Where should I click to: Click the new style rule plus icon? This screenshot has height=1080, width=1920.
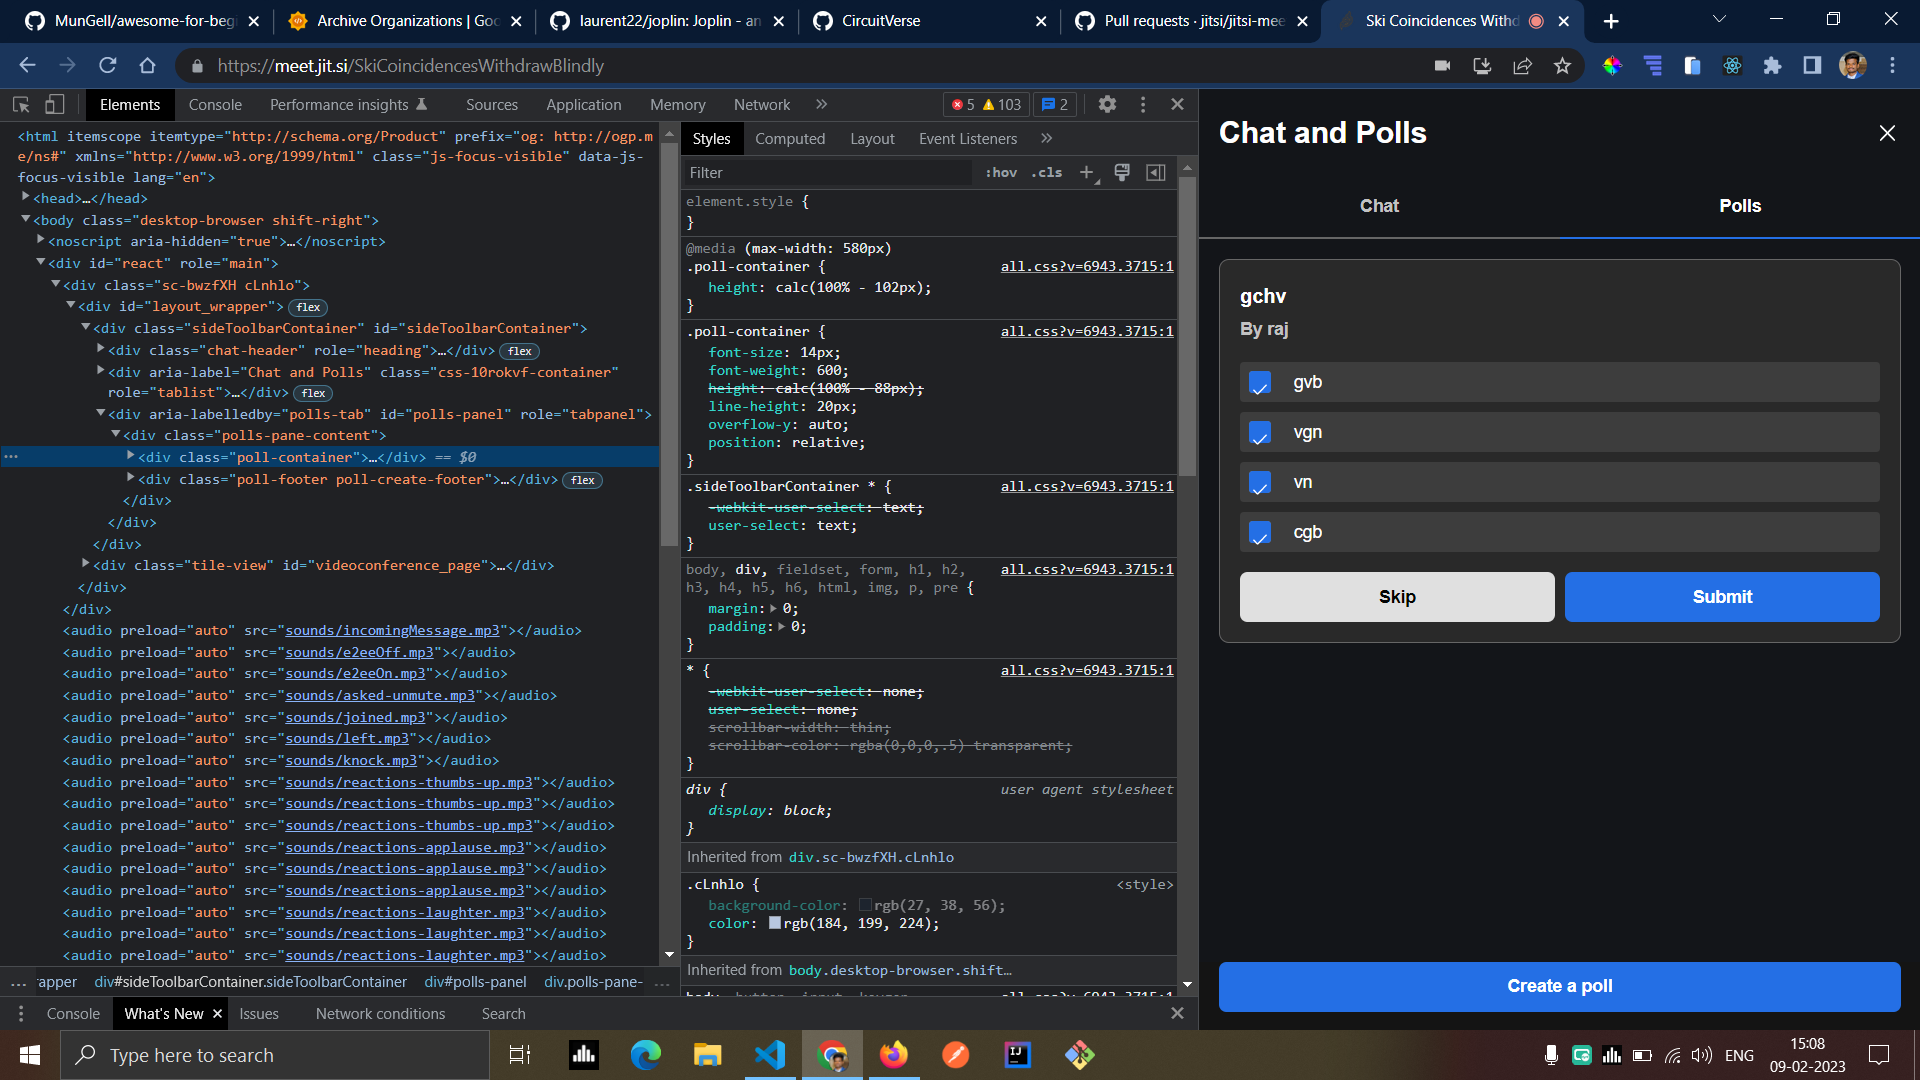point(1086,173)
